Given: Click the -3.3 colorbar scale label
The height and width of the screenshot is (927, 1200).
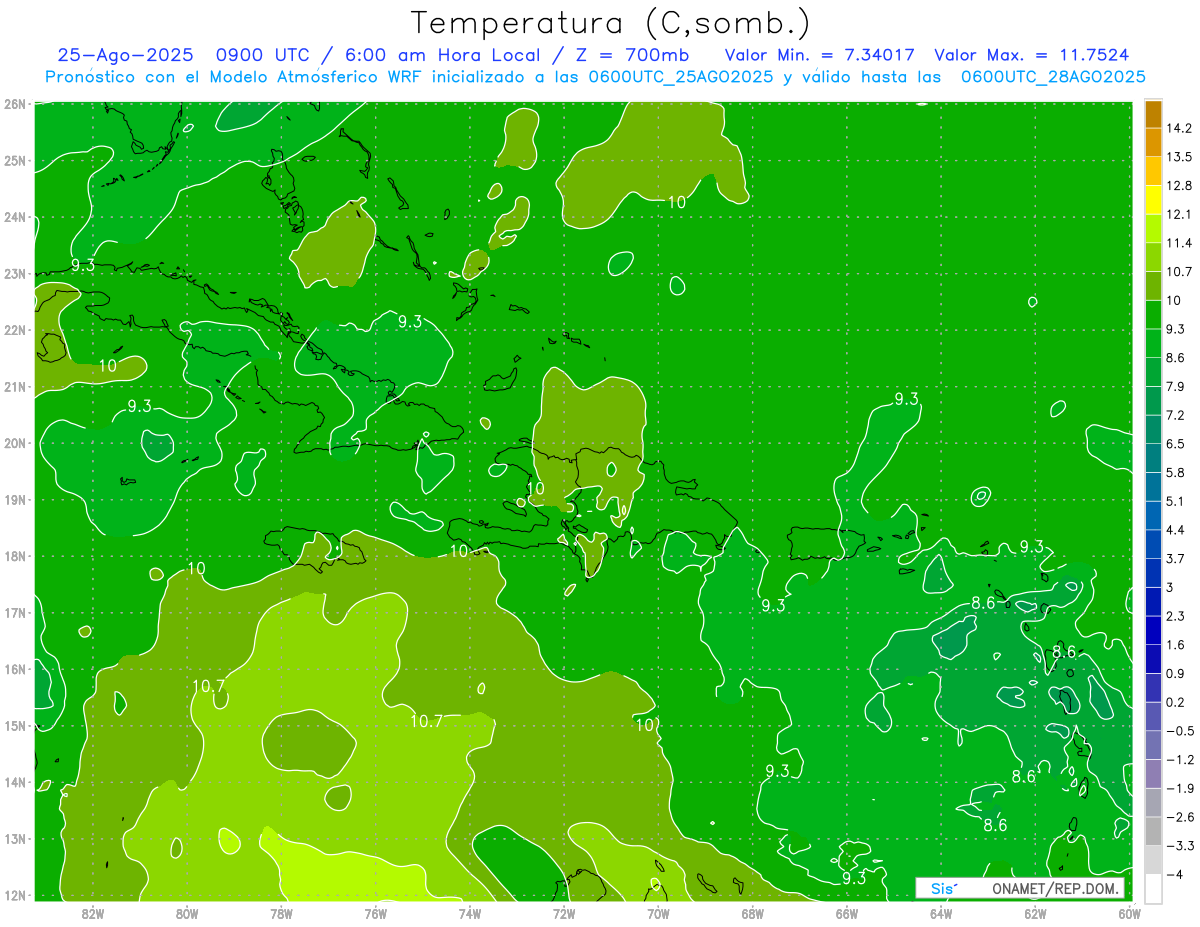Looking at the screenshot, I should pyautogui.click(x=1180, y=846).
